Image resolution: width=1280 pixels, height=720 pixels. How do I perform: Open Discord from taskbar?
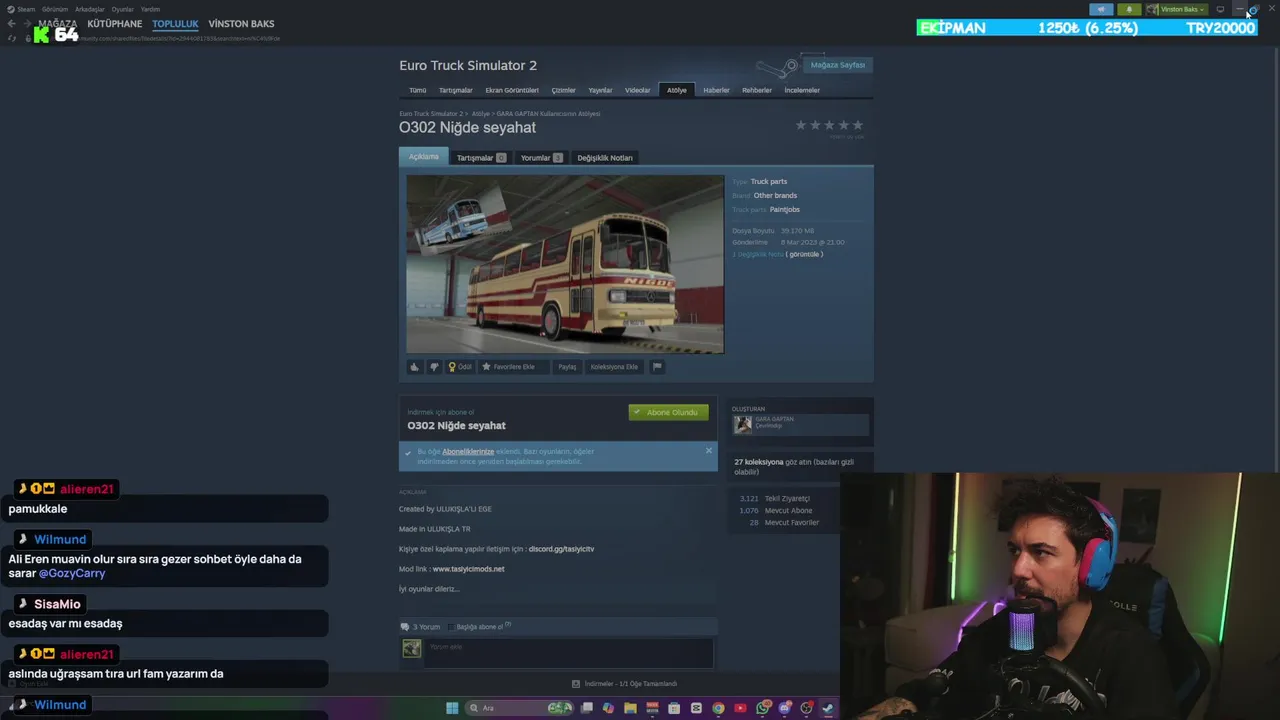pos(785,708)
